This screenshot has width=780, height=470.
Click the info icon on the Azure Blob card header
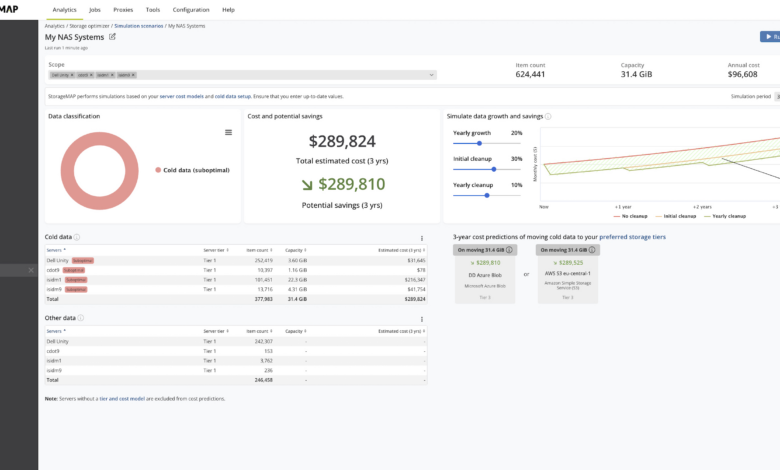pyautogui.click(x=509, y=249)
